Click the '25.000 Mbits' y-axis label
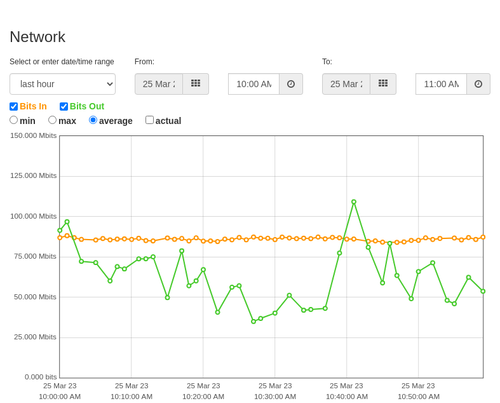The image size is (500, 403). click(35, 337)
